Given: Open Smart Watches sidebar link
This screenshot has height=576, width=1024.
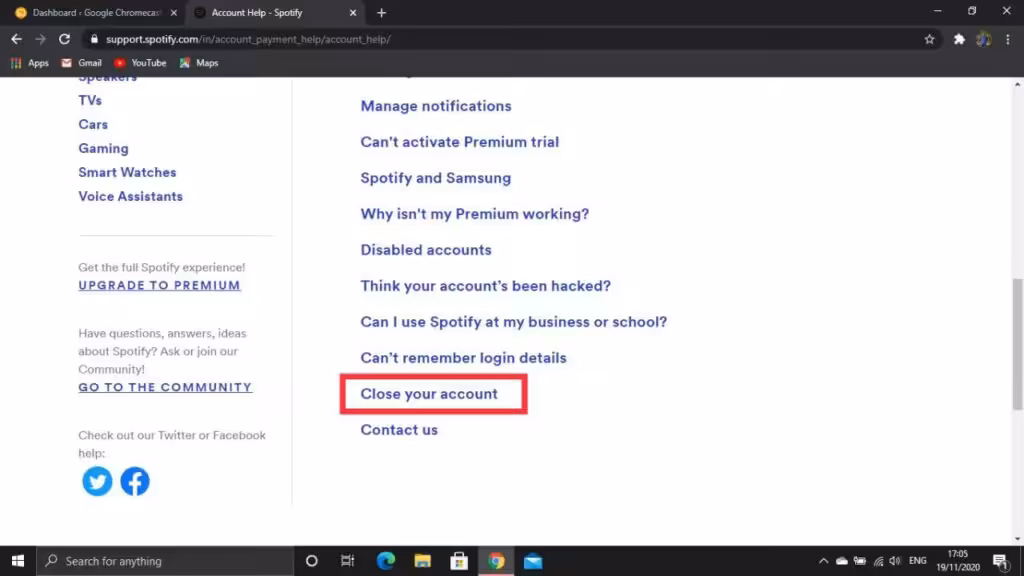Looking at the screenshot, I should [127, 172].
